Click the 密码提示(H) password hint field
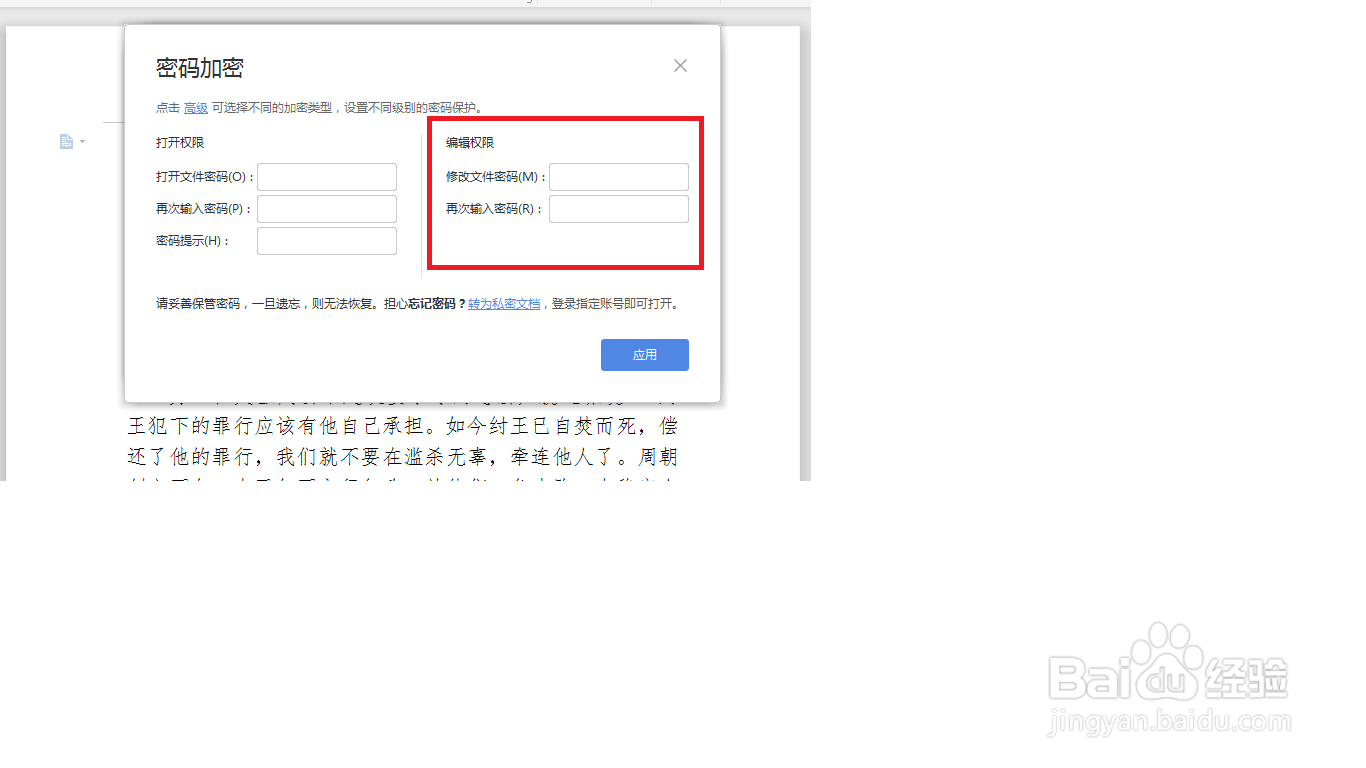The width and height of the screenshot is (1366, 768). point(326,240)
